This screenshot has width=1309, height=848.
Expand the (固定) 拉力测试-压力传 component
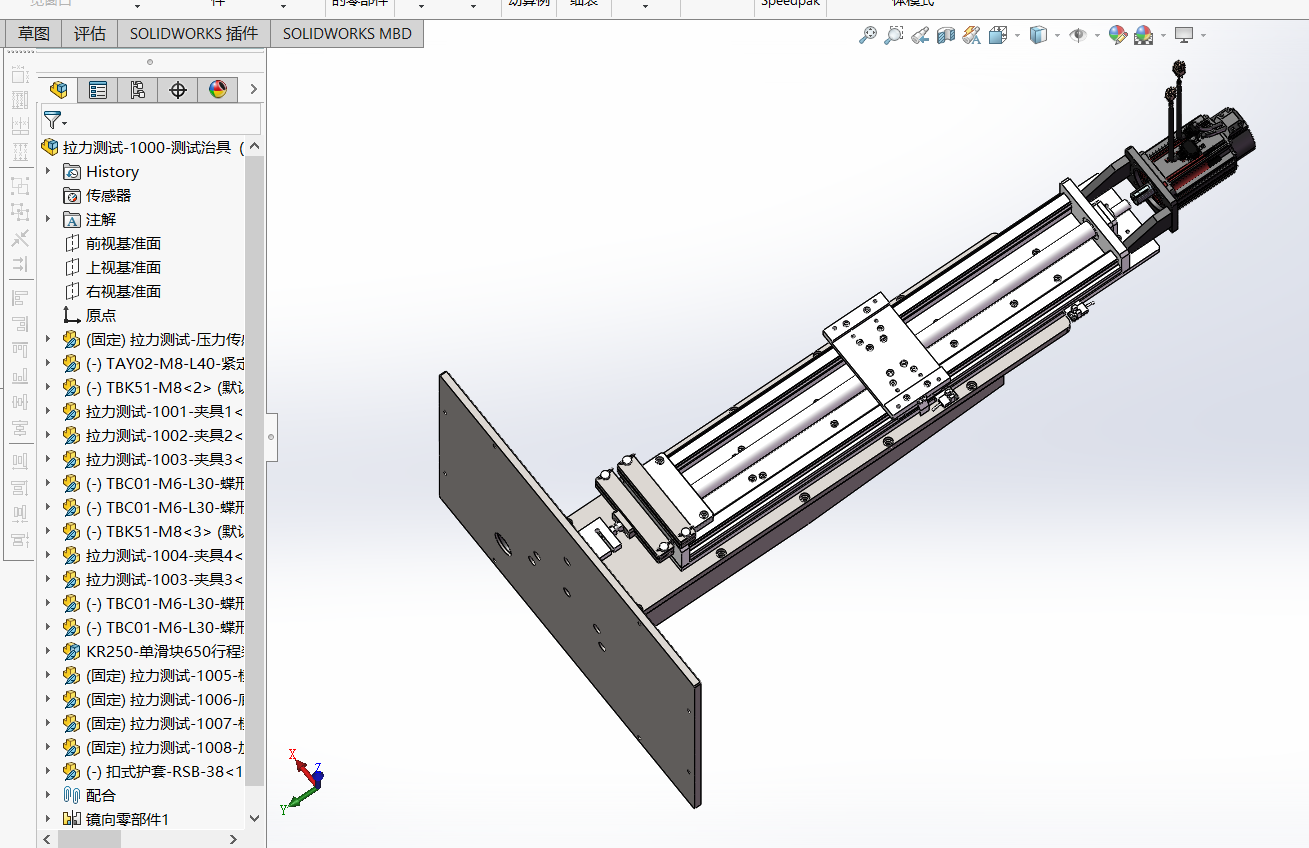click(48, 339)
